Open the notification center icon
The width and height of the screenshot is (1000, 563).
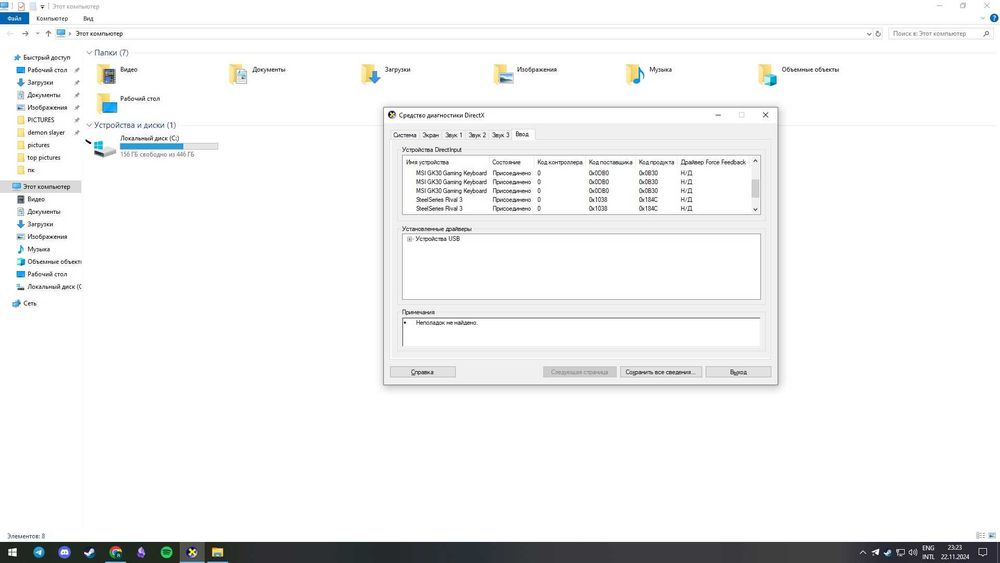coord(983,552)
